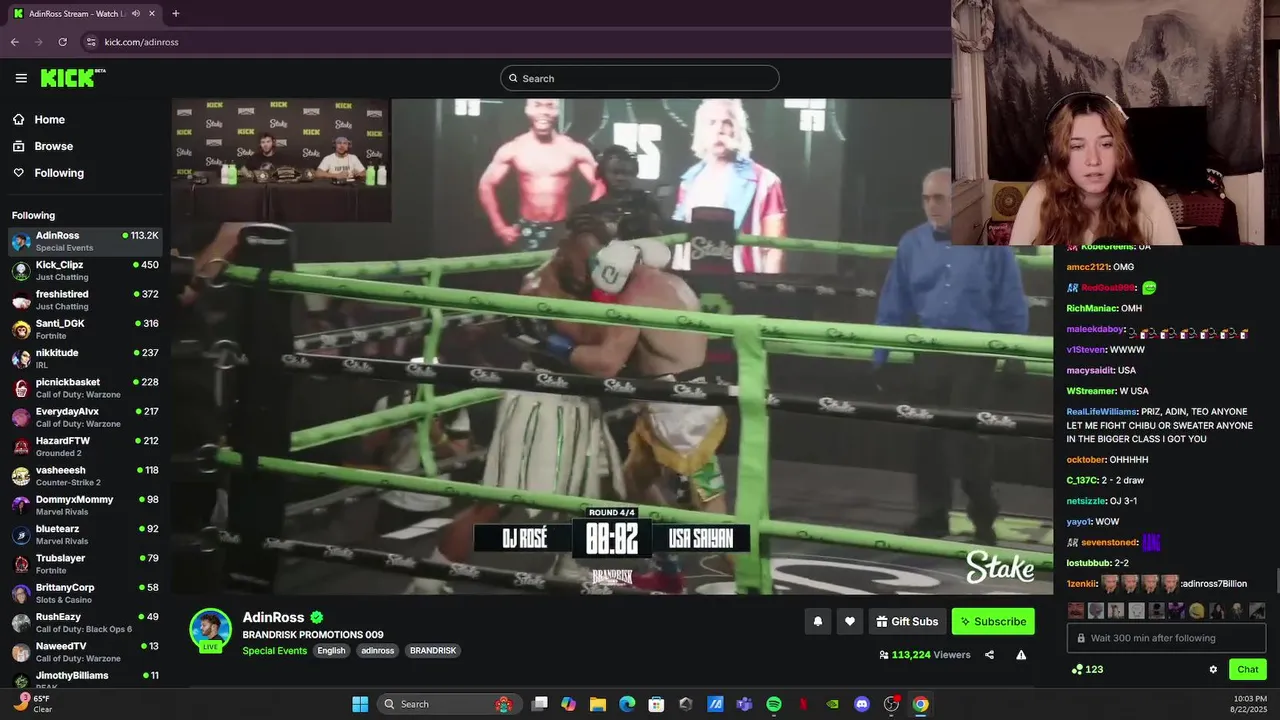Open Santi_DGK Fortnite channel

click(x=85, y=329)
